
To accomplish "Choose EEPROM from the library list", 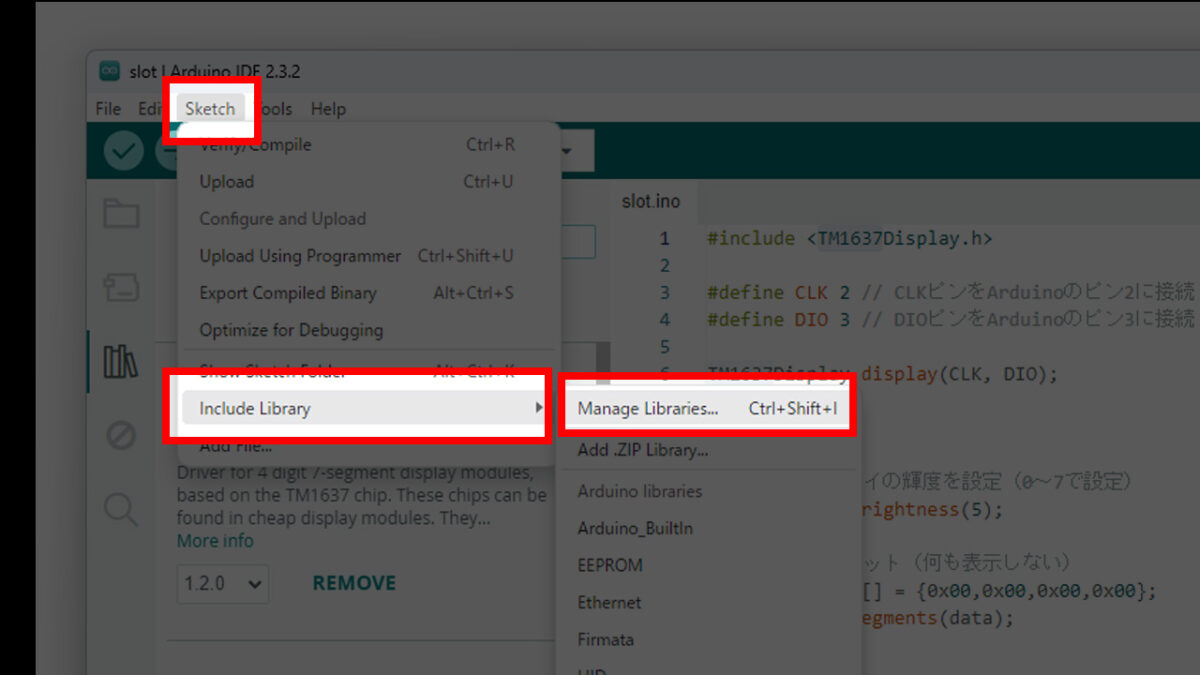I will pyautogui.click(x=610, y=565).
